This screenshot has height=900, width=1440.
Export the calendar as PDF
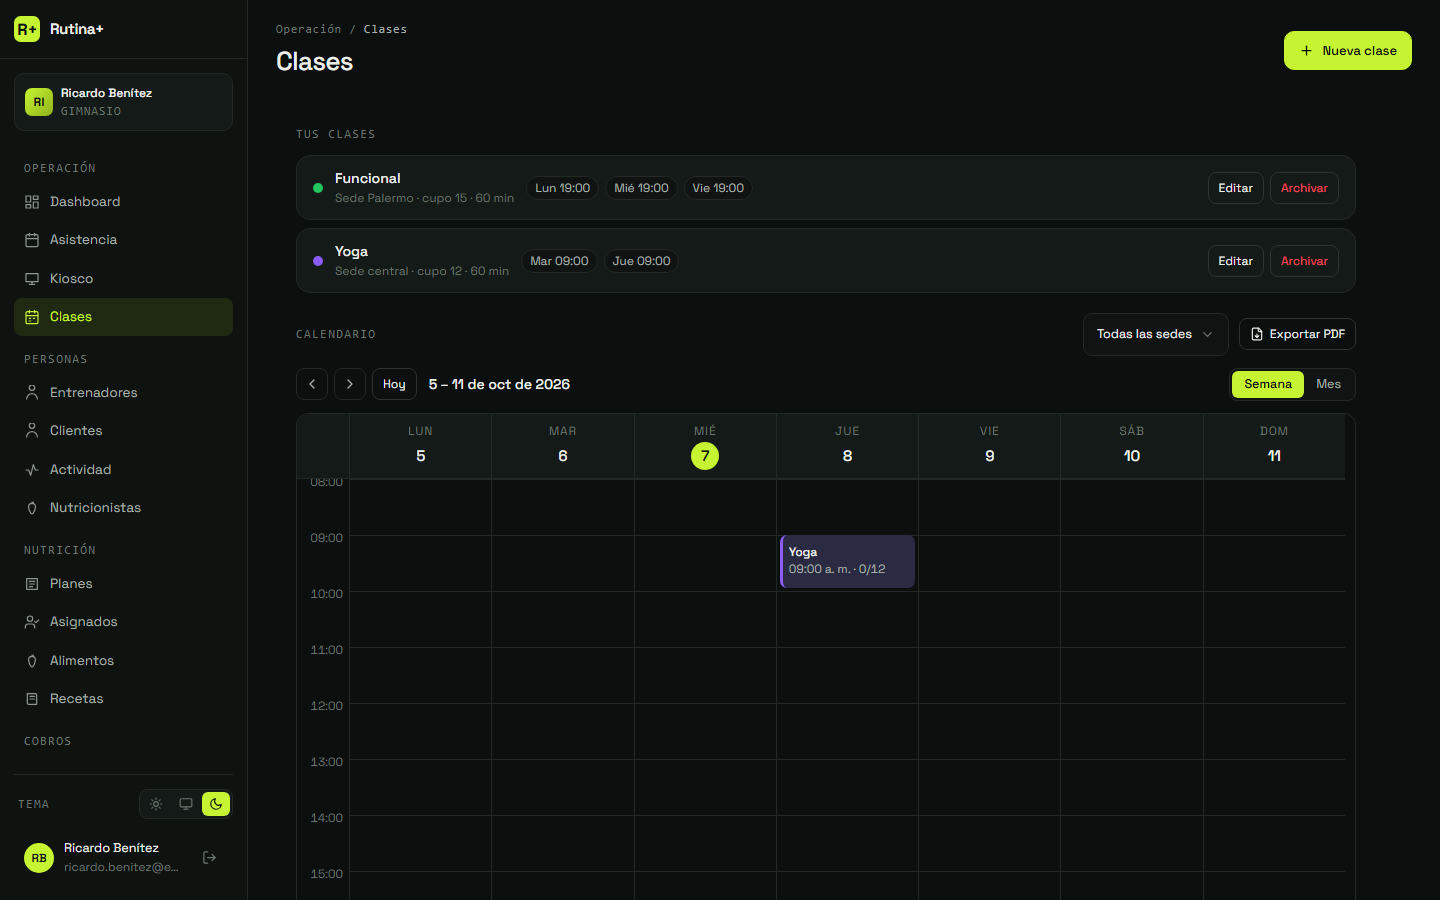point(1297,334)
